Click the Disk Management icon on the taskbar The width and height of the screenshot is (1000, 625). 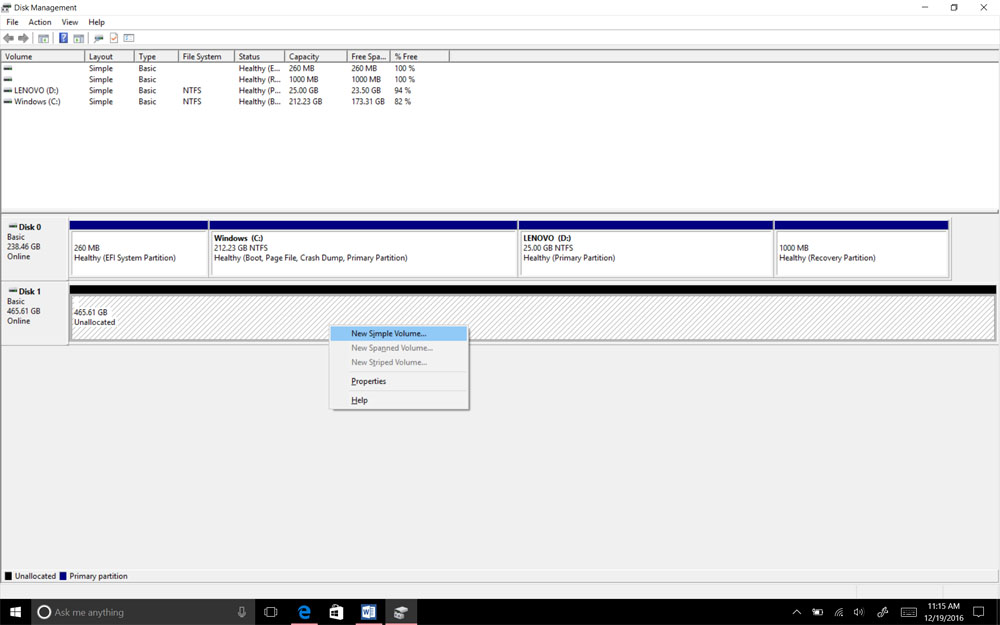400,611
